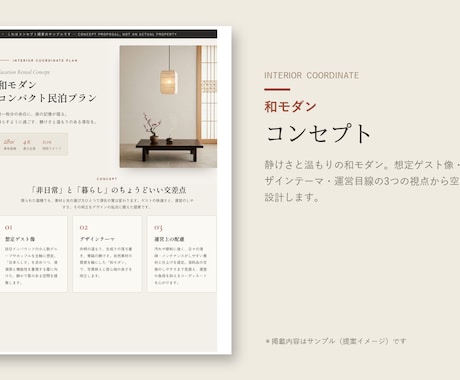Viewport: 460px width, 380px height.
Task: Click the stats box showing 28㎡
Action: [x=34, y=144]
